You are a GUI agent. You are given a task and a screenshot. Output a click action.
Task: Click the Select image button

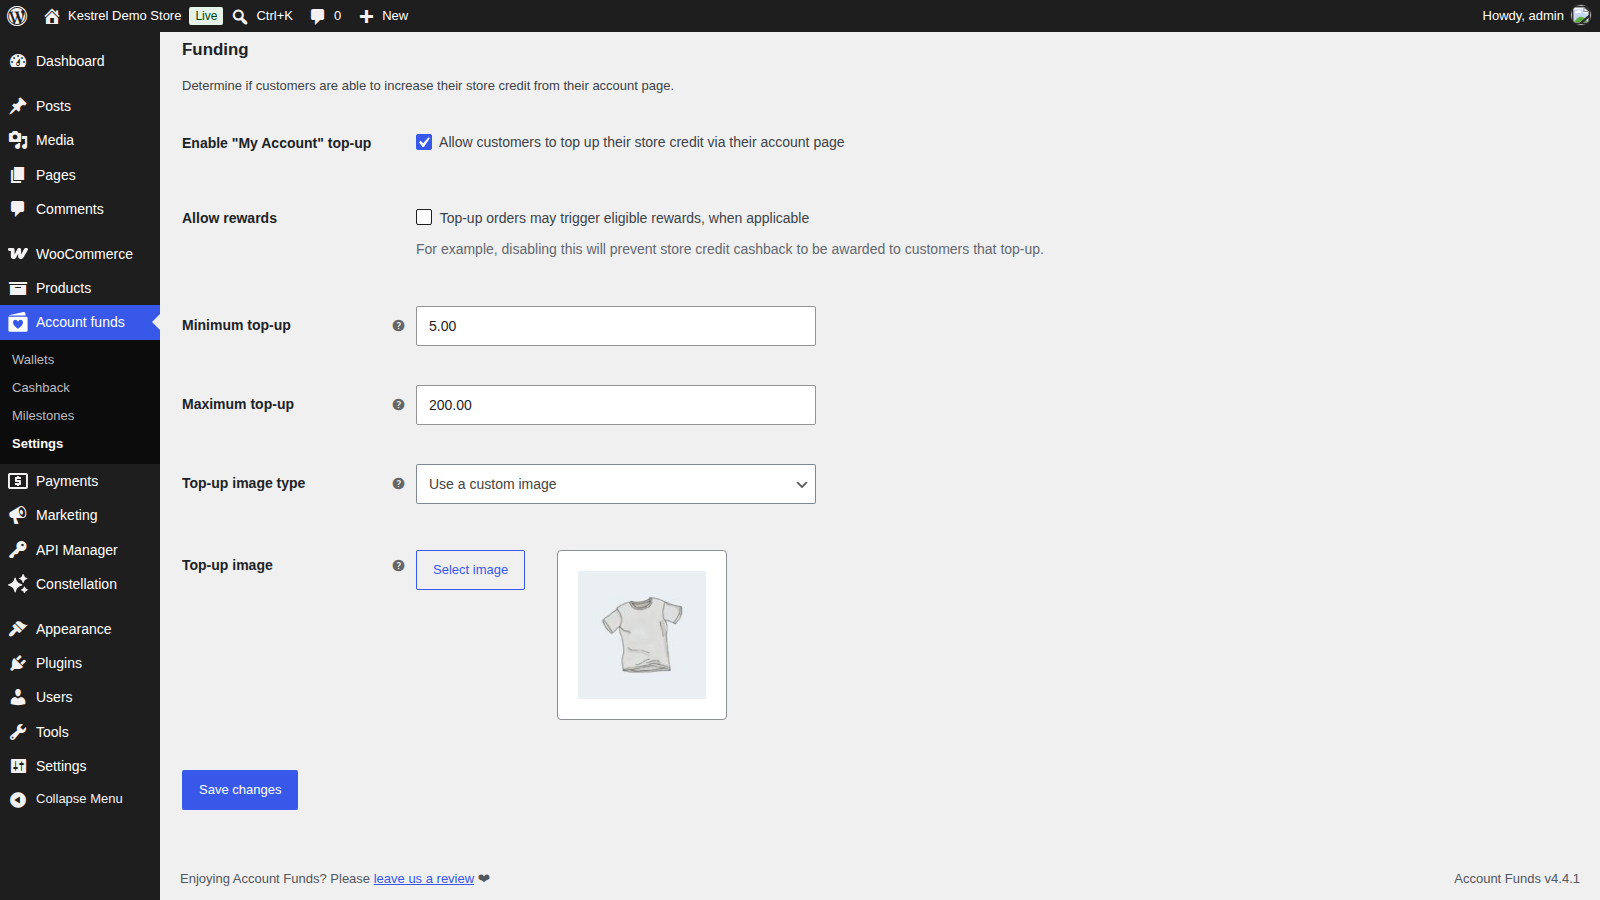pyautogui.click(x=470, y=570)
